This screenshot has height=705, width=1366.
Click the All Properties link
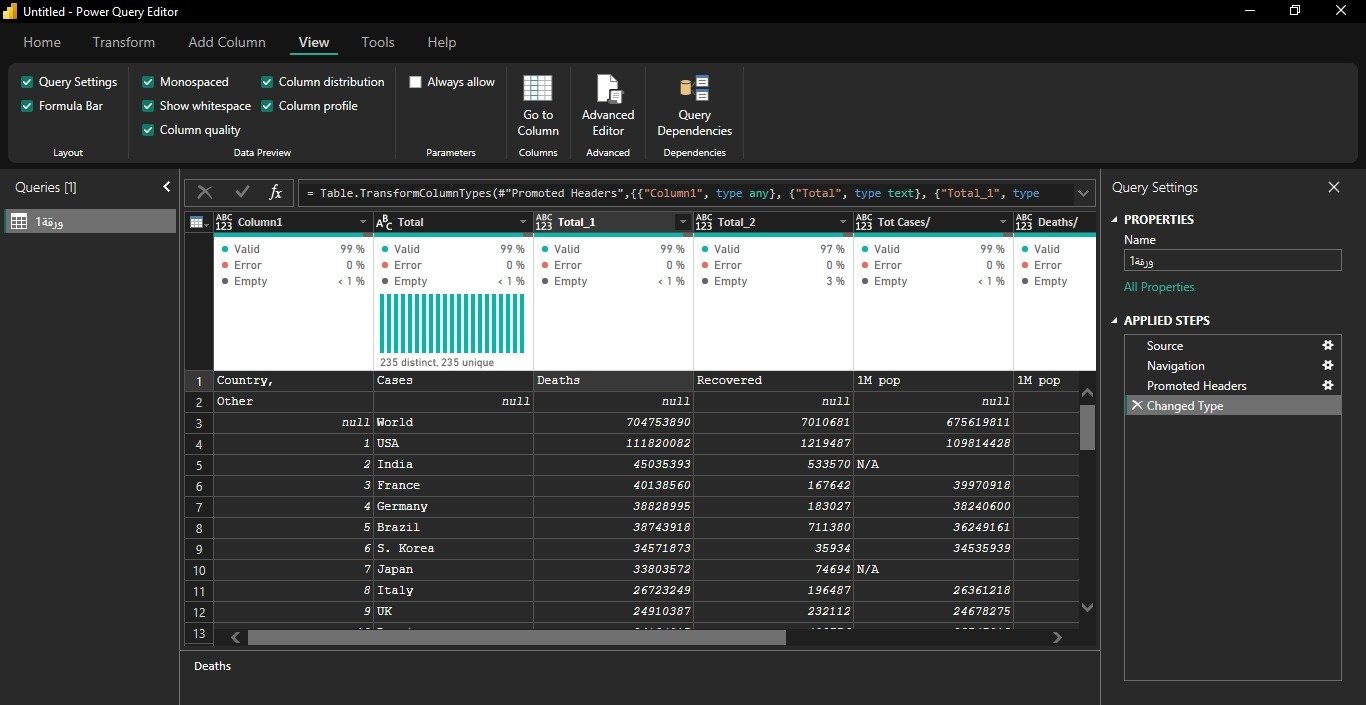tap(1159, 287)
